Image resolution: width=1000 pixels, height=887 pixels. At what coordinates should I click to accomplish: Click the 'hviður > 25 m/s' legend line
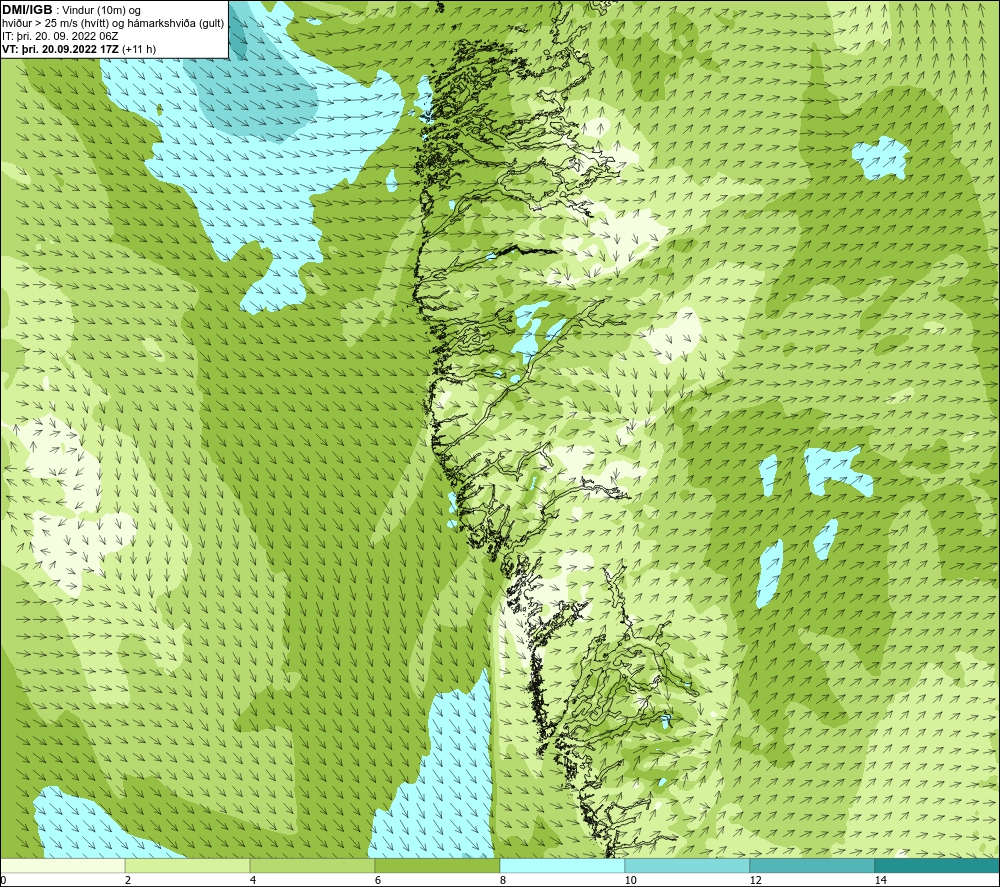[113, 23]
